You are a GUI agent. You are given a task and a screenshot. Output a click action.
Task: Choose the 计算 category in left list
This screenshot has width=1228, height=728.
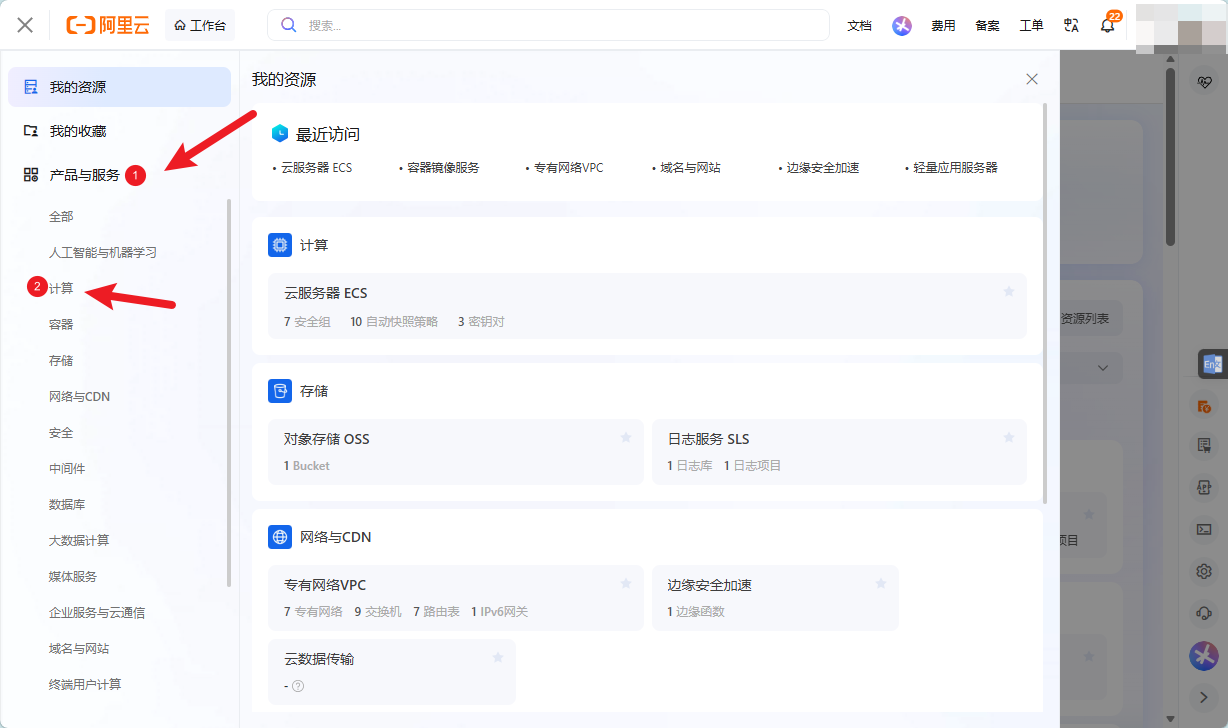(x=61, y=288)
